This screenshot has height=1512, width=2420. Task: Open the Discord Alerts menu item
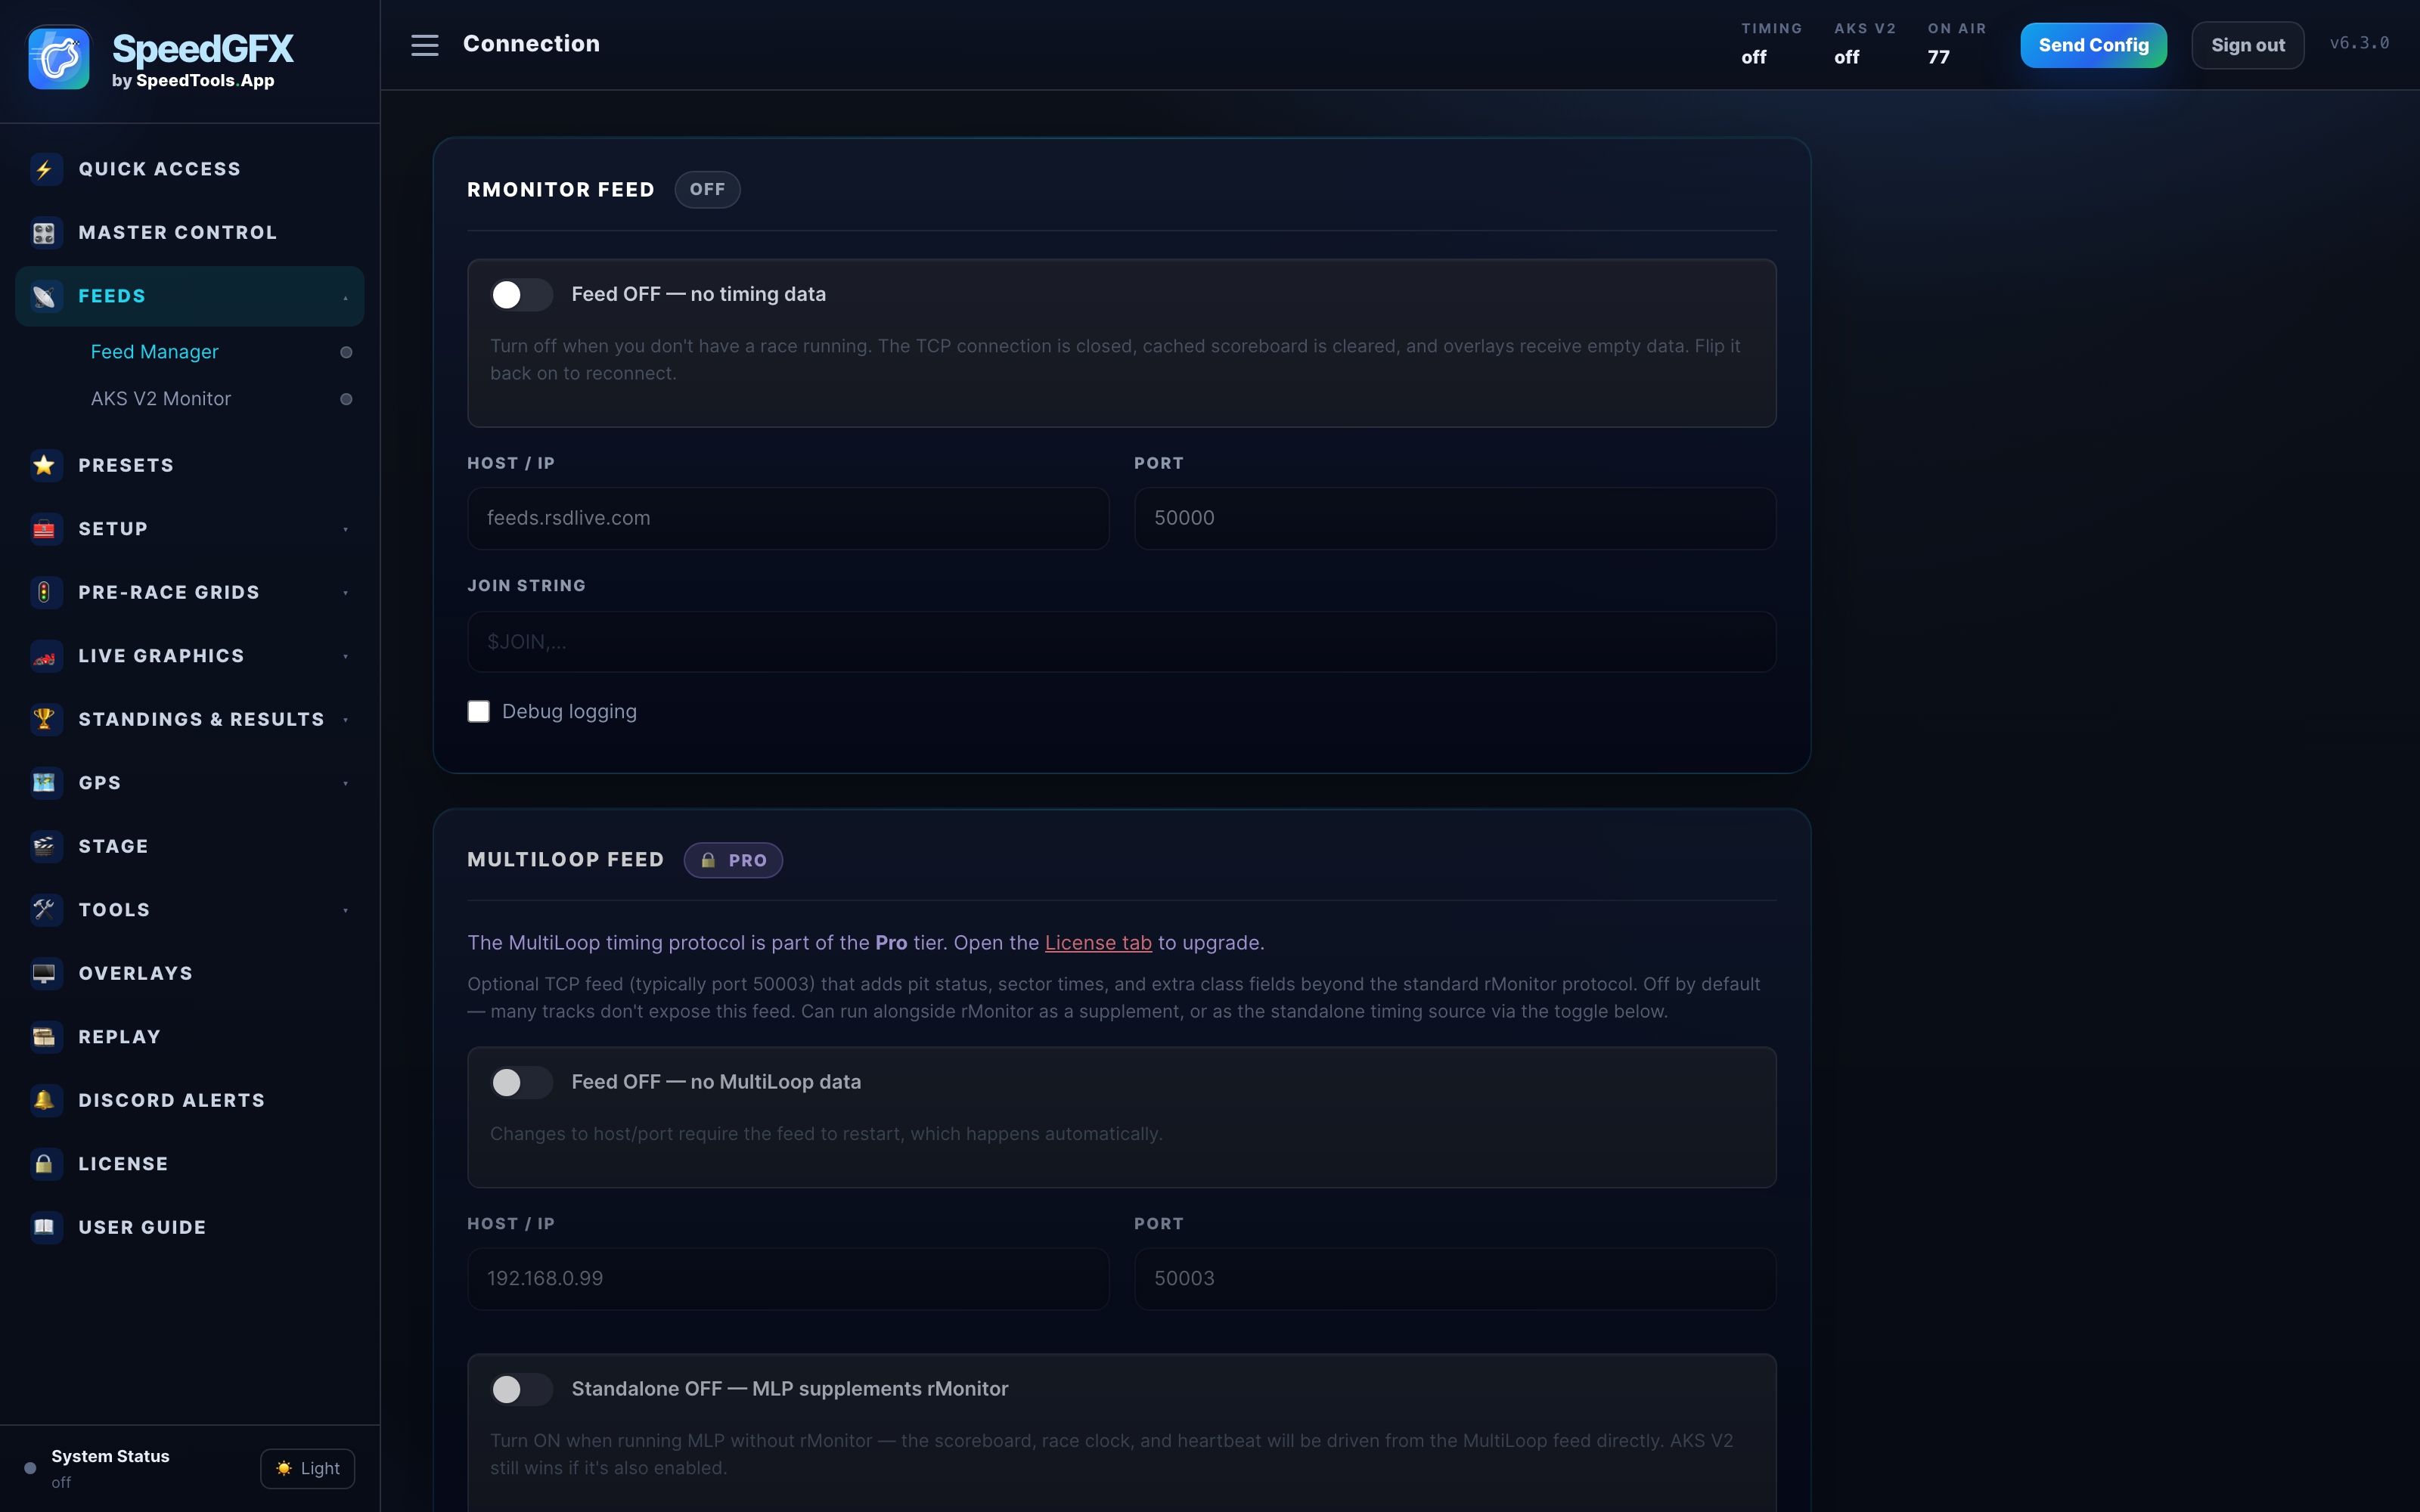[190, 1100]
